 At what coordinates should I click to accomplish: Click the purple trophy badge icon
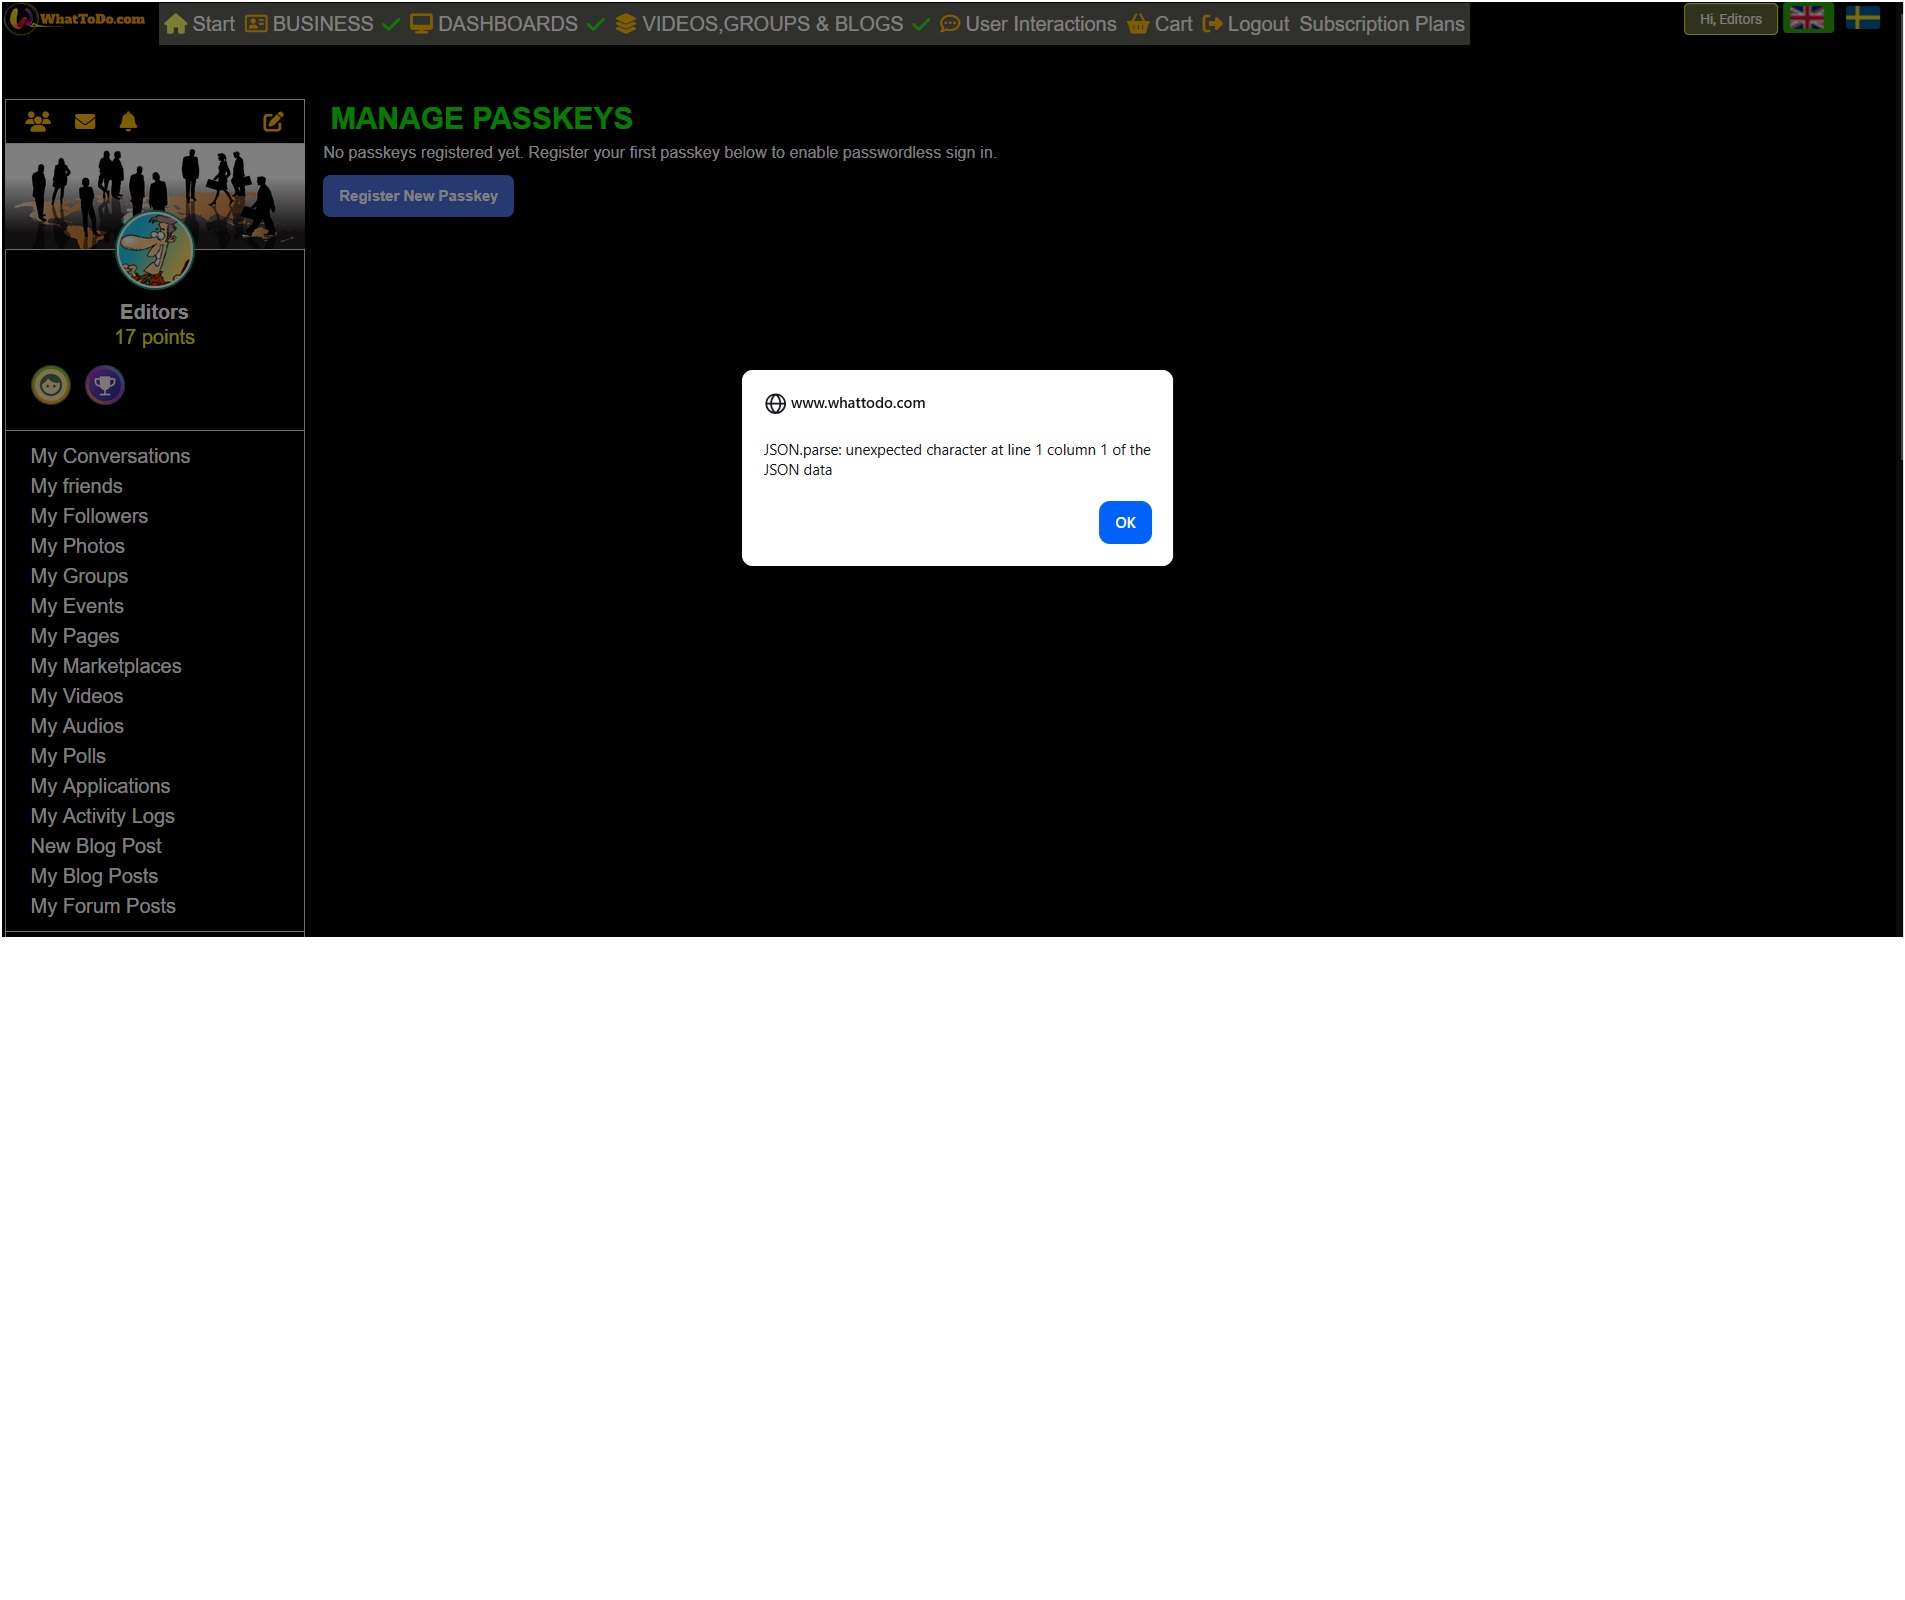[x=105, y=385]
